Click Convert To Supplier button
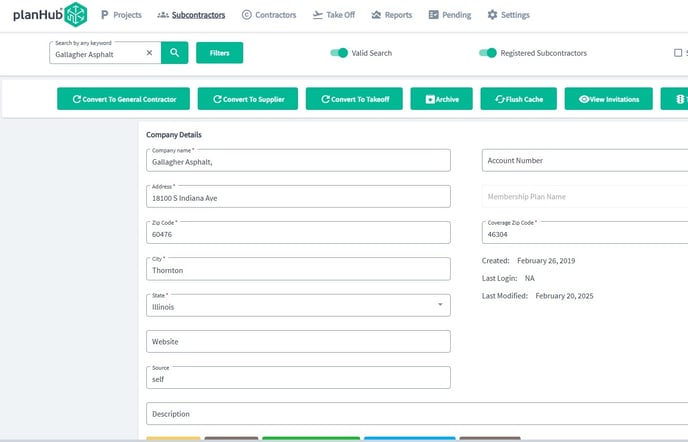688x442 pixels. (249, 99)
